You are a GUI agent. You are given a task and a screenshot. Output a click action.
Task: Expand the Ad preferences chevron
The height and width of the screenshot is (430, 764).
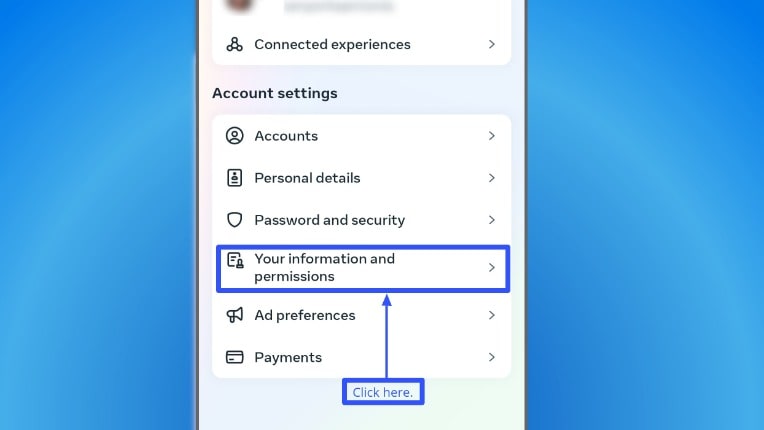491,315
